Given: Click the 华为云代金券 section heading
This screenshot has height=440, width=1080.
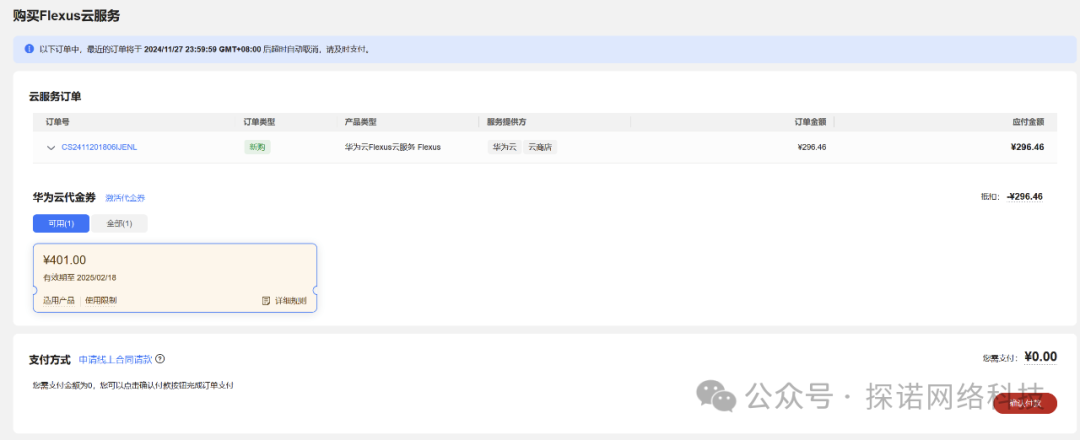Looking at the screenshot, I should pos(64,197).
